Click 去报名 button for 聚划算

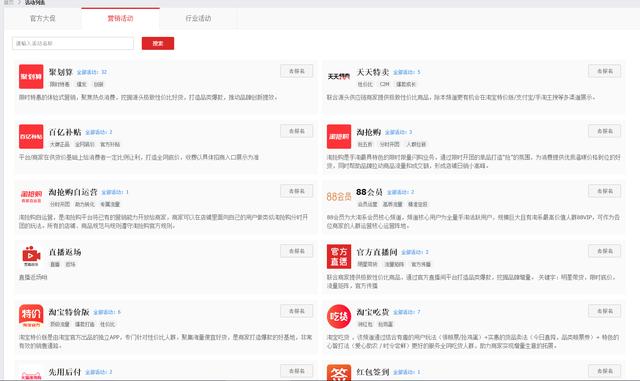(297, 71)
